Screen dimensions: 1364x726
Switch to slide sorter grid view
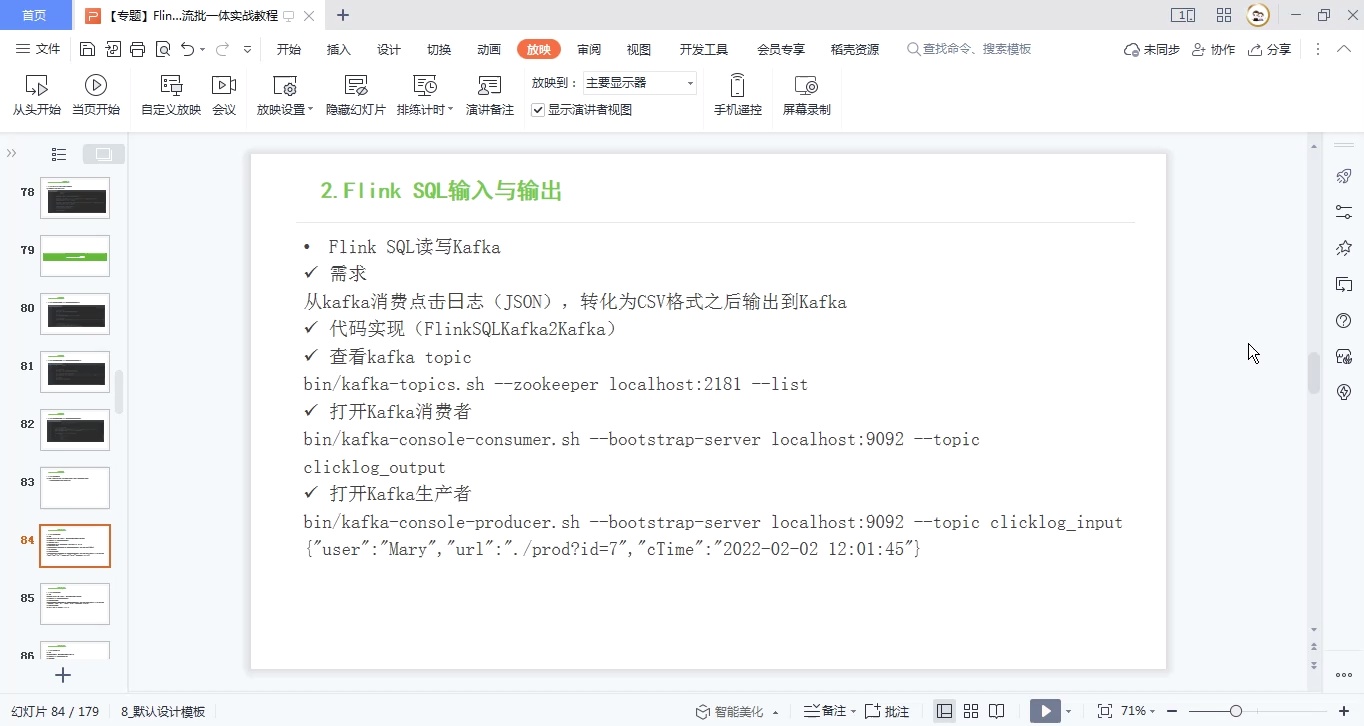click(971, 710)
